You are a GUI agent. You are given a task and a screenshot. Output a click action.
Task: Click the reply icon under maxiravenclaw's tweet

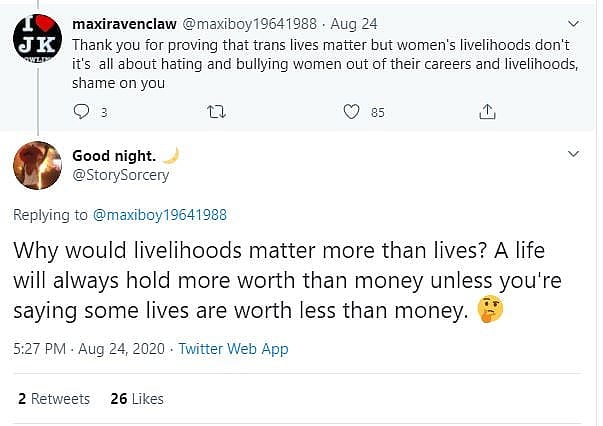(84, 112)
